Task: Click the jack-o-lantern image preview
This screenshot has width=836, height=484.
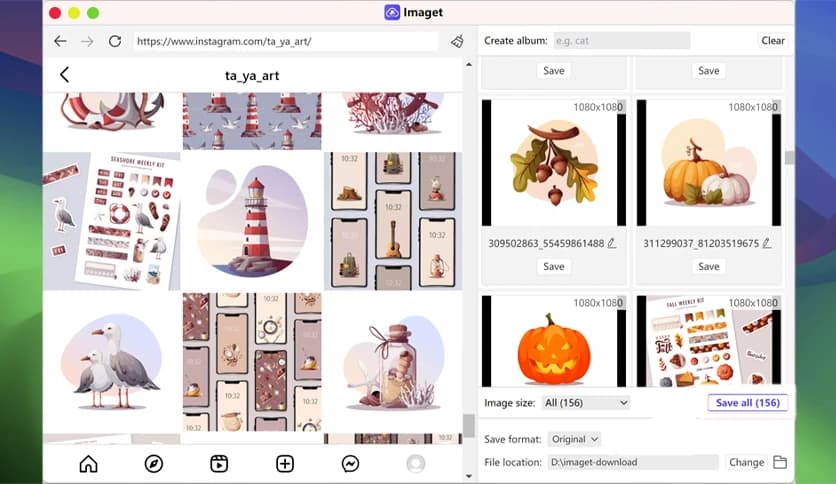Action: (554, 341)
